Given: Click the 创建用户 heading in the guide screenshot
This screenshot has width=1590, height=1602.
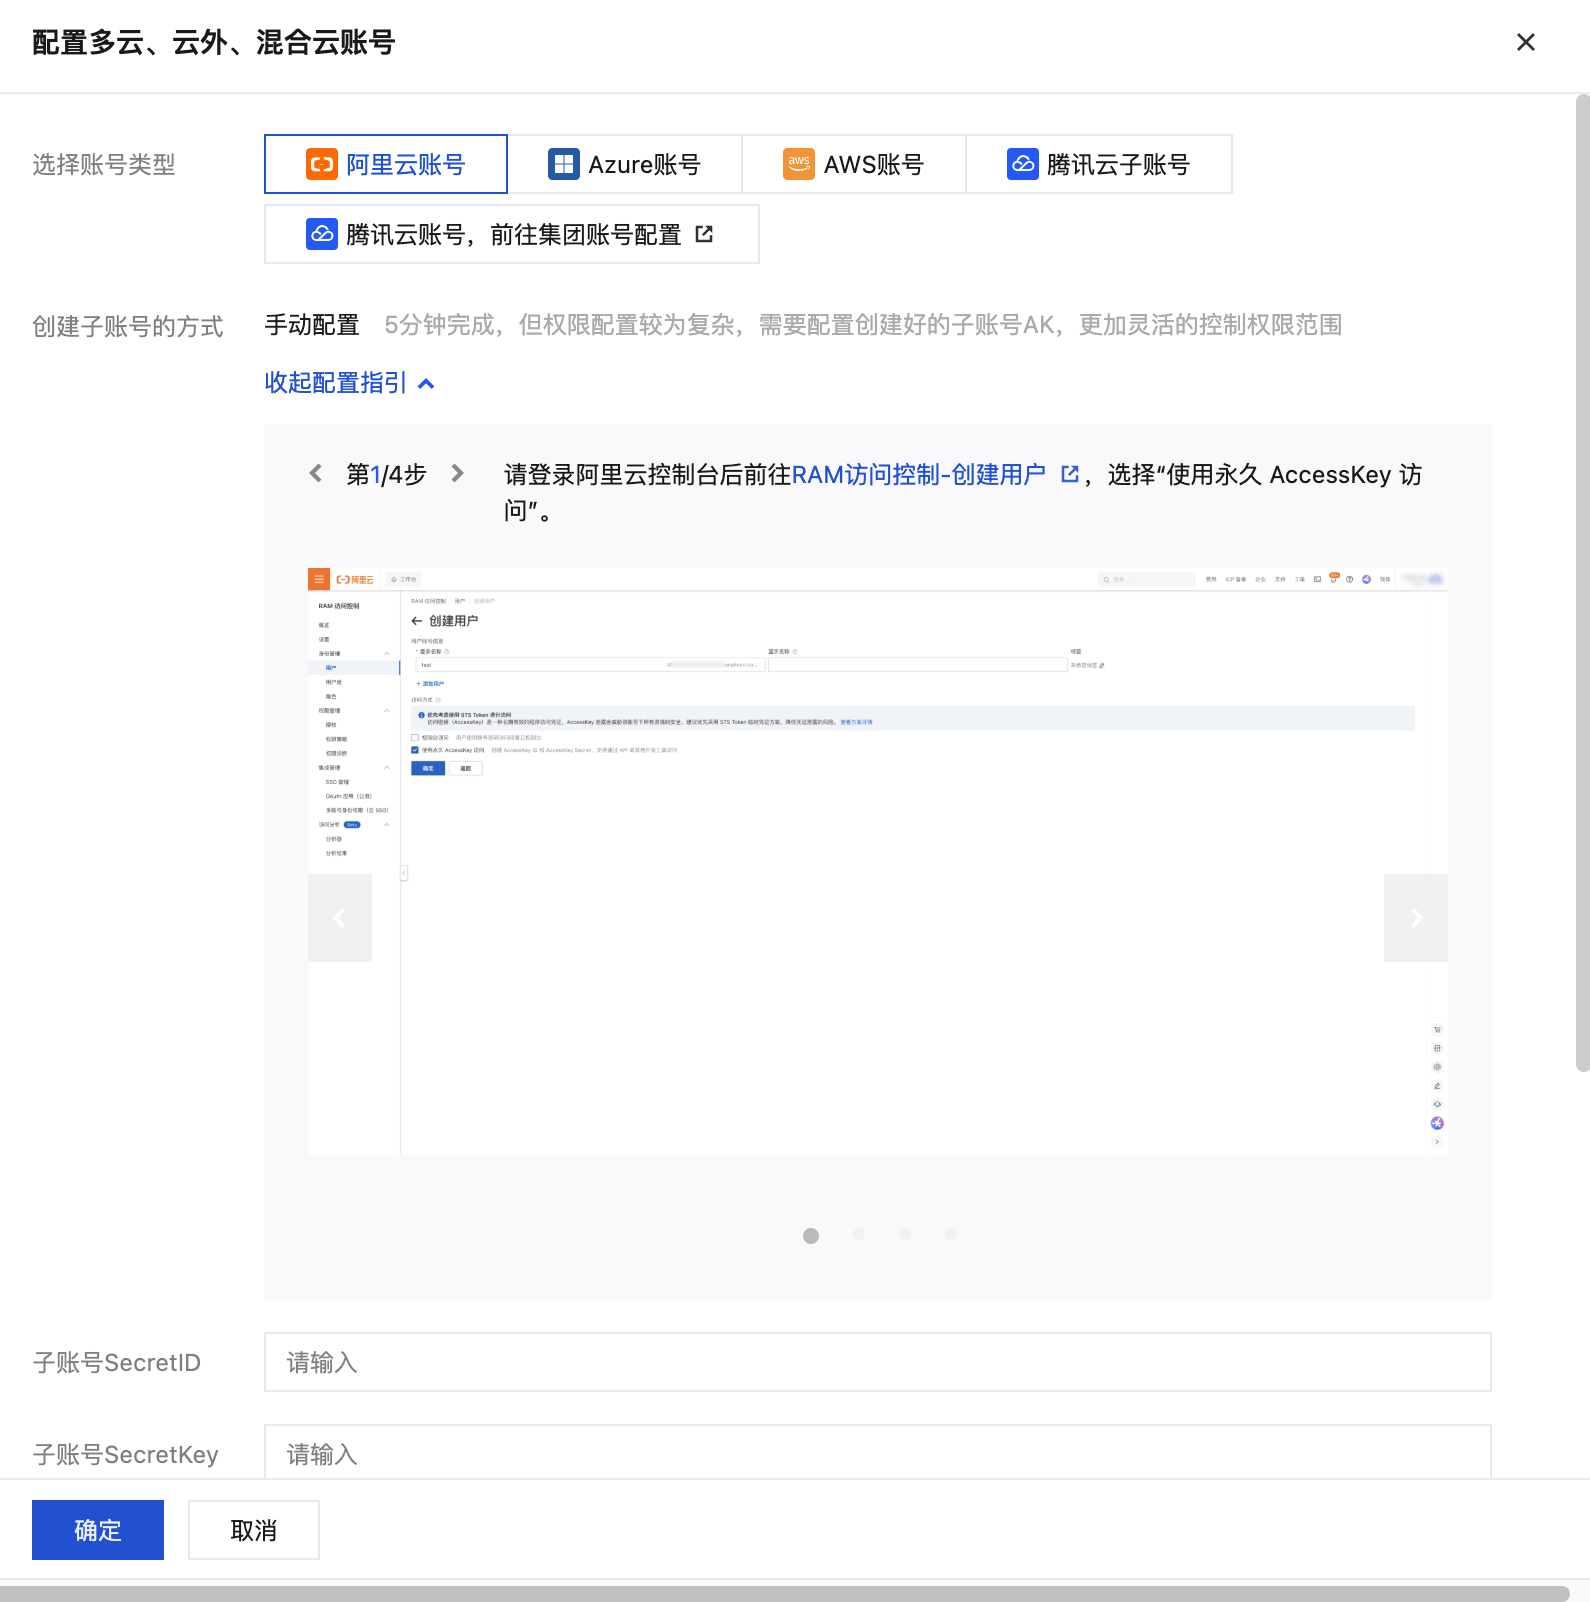Looking at the screenshot, I should click(x=453, y=621).
